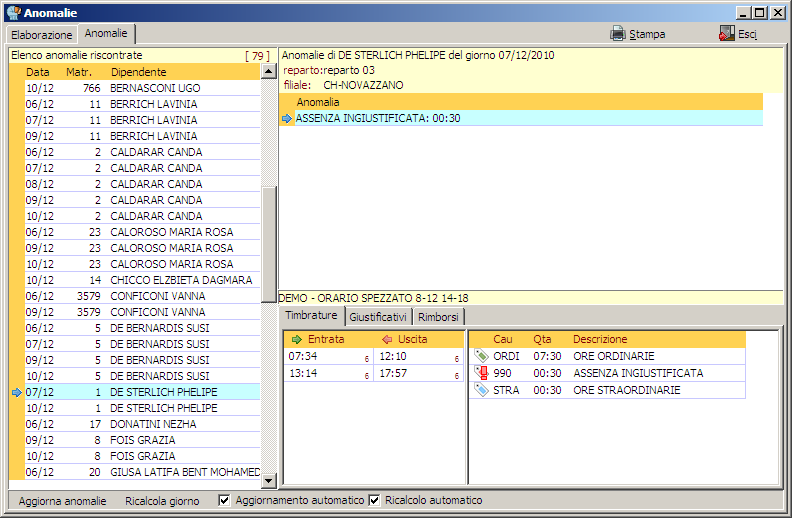Select row 07/12 DE BERNARDIS SUSI
The height and width of the screenshot is (518, 792).
[142, 344]
